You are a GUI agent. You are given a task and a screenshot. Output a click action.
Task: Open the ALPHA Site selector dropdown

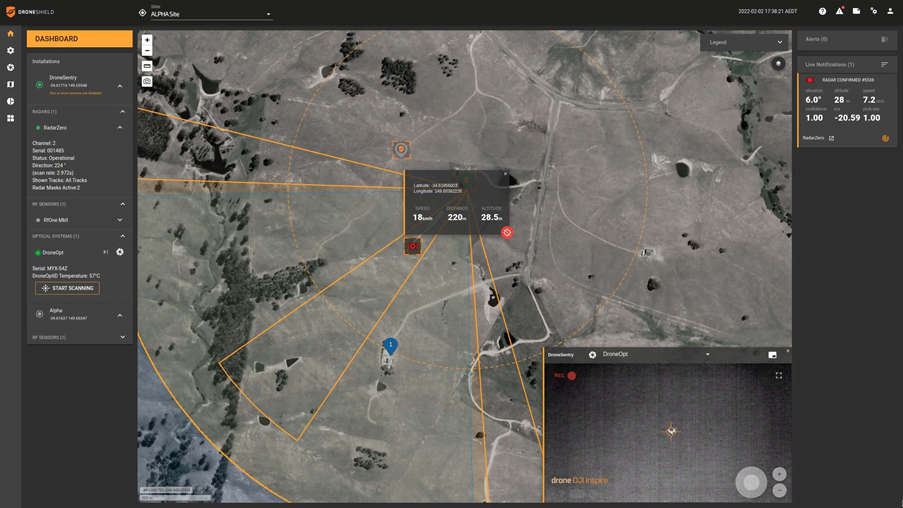[x=211, y=14]
